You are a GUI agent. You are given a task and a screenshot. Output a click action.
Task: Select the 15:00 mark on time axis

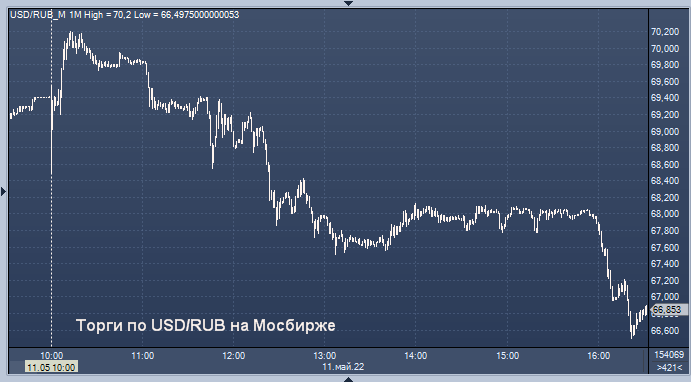tap(507, 356)
